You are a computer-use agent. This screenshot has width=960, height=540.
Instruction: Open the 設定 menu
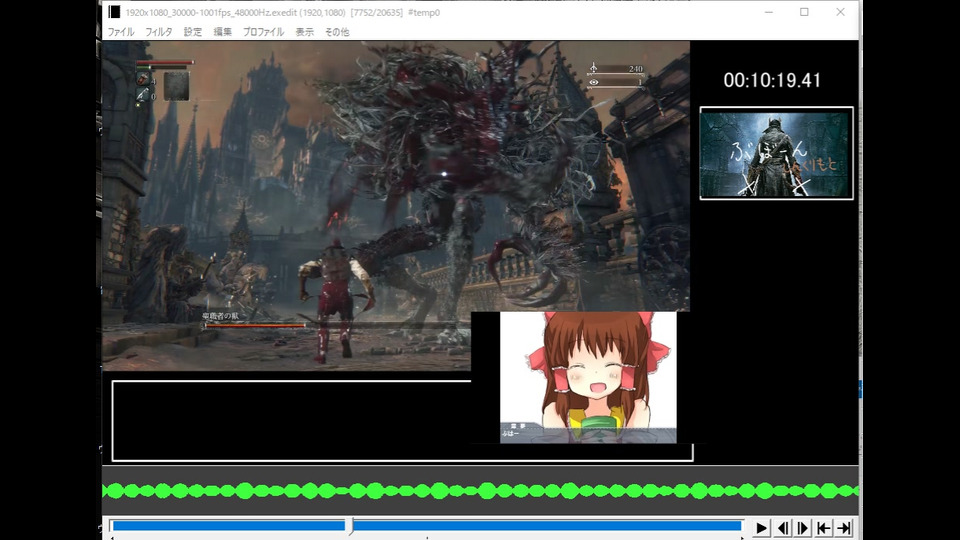(x=193, y=32)
